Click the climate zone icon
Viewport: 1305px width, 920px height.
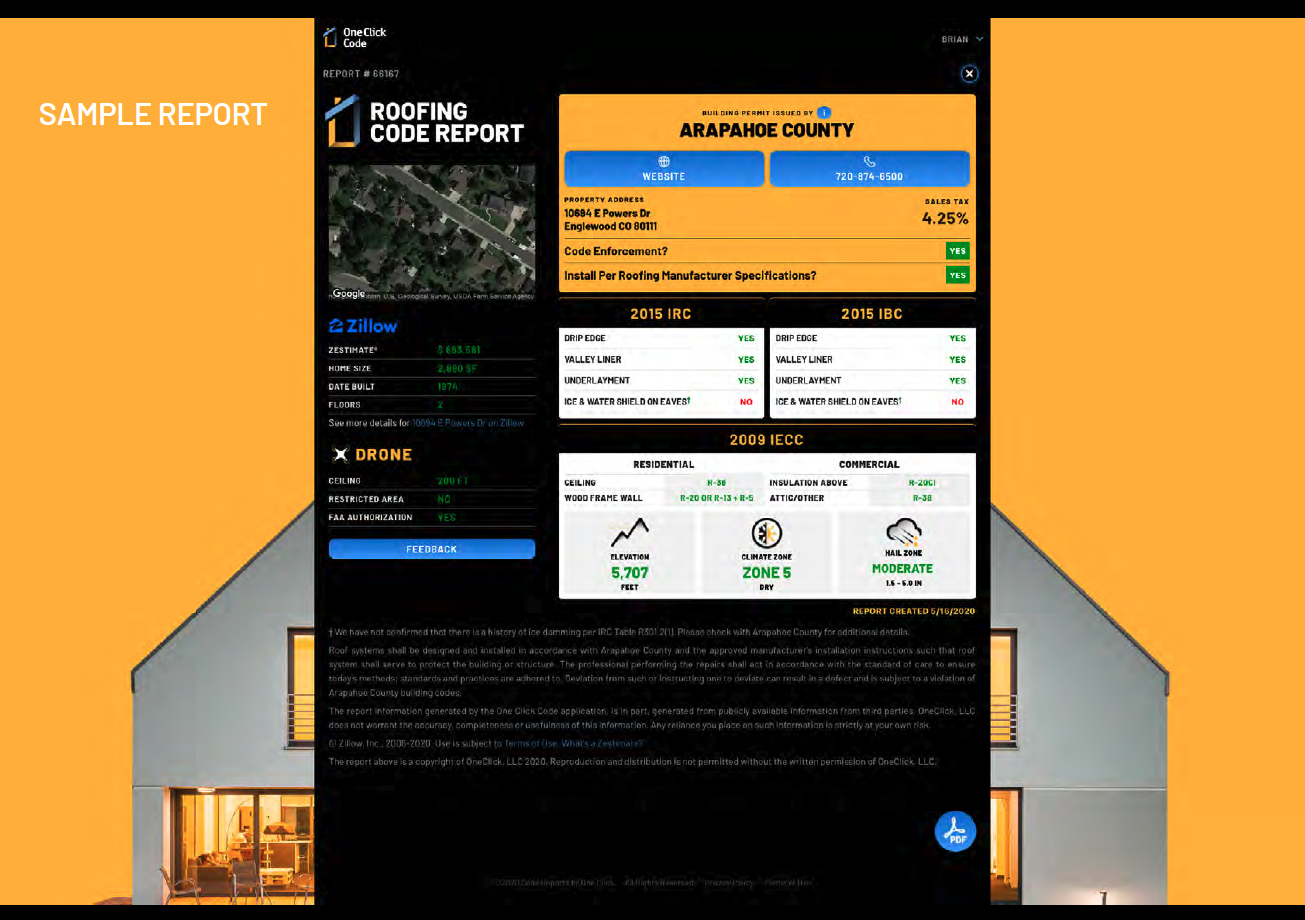766,533
